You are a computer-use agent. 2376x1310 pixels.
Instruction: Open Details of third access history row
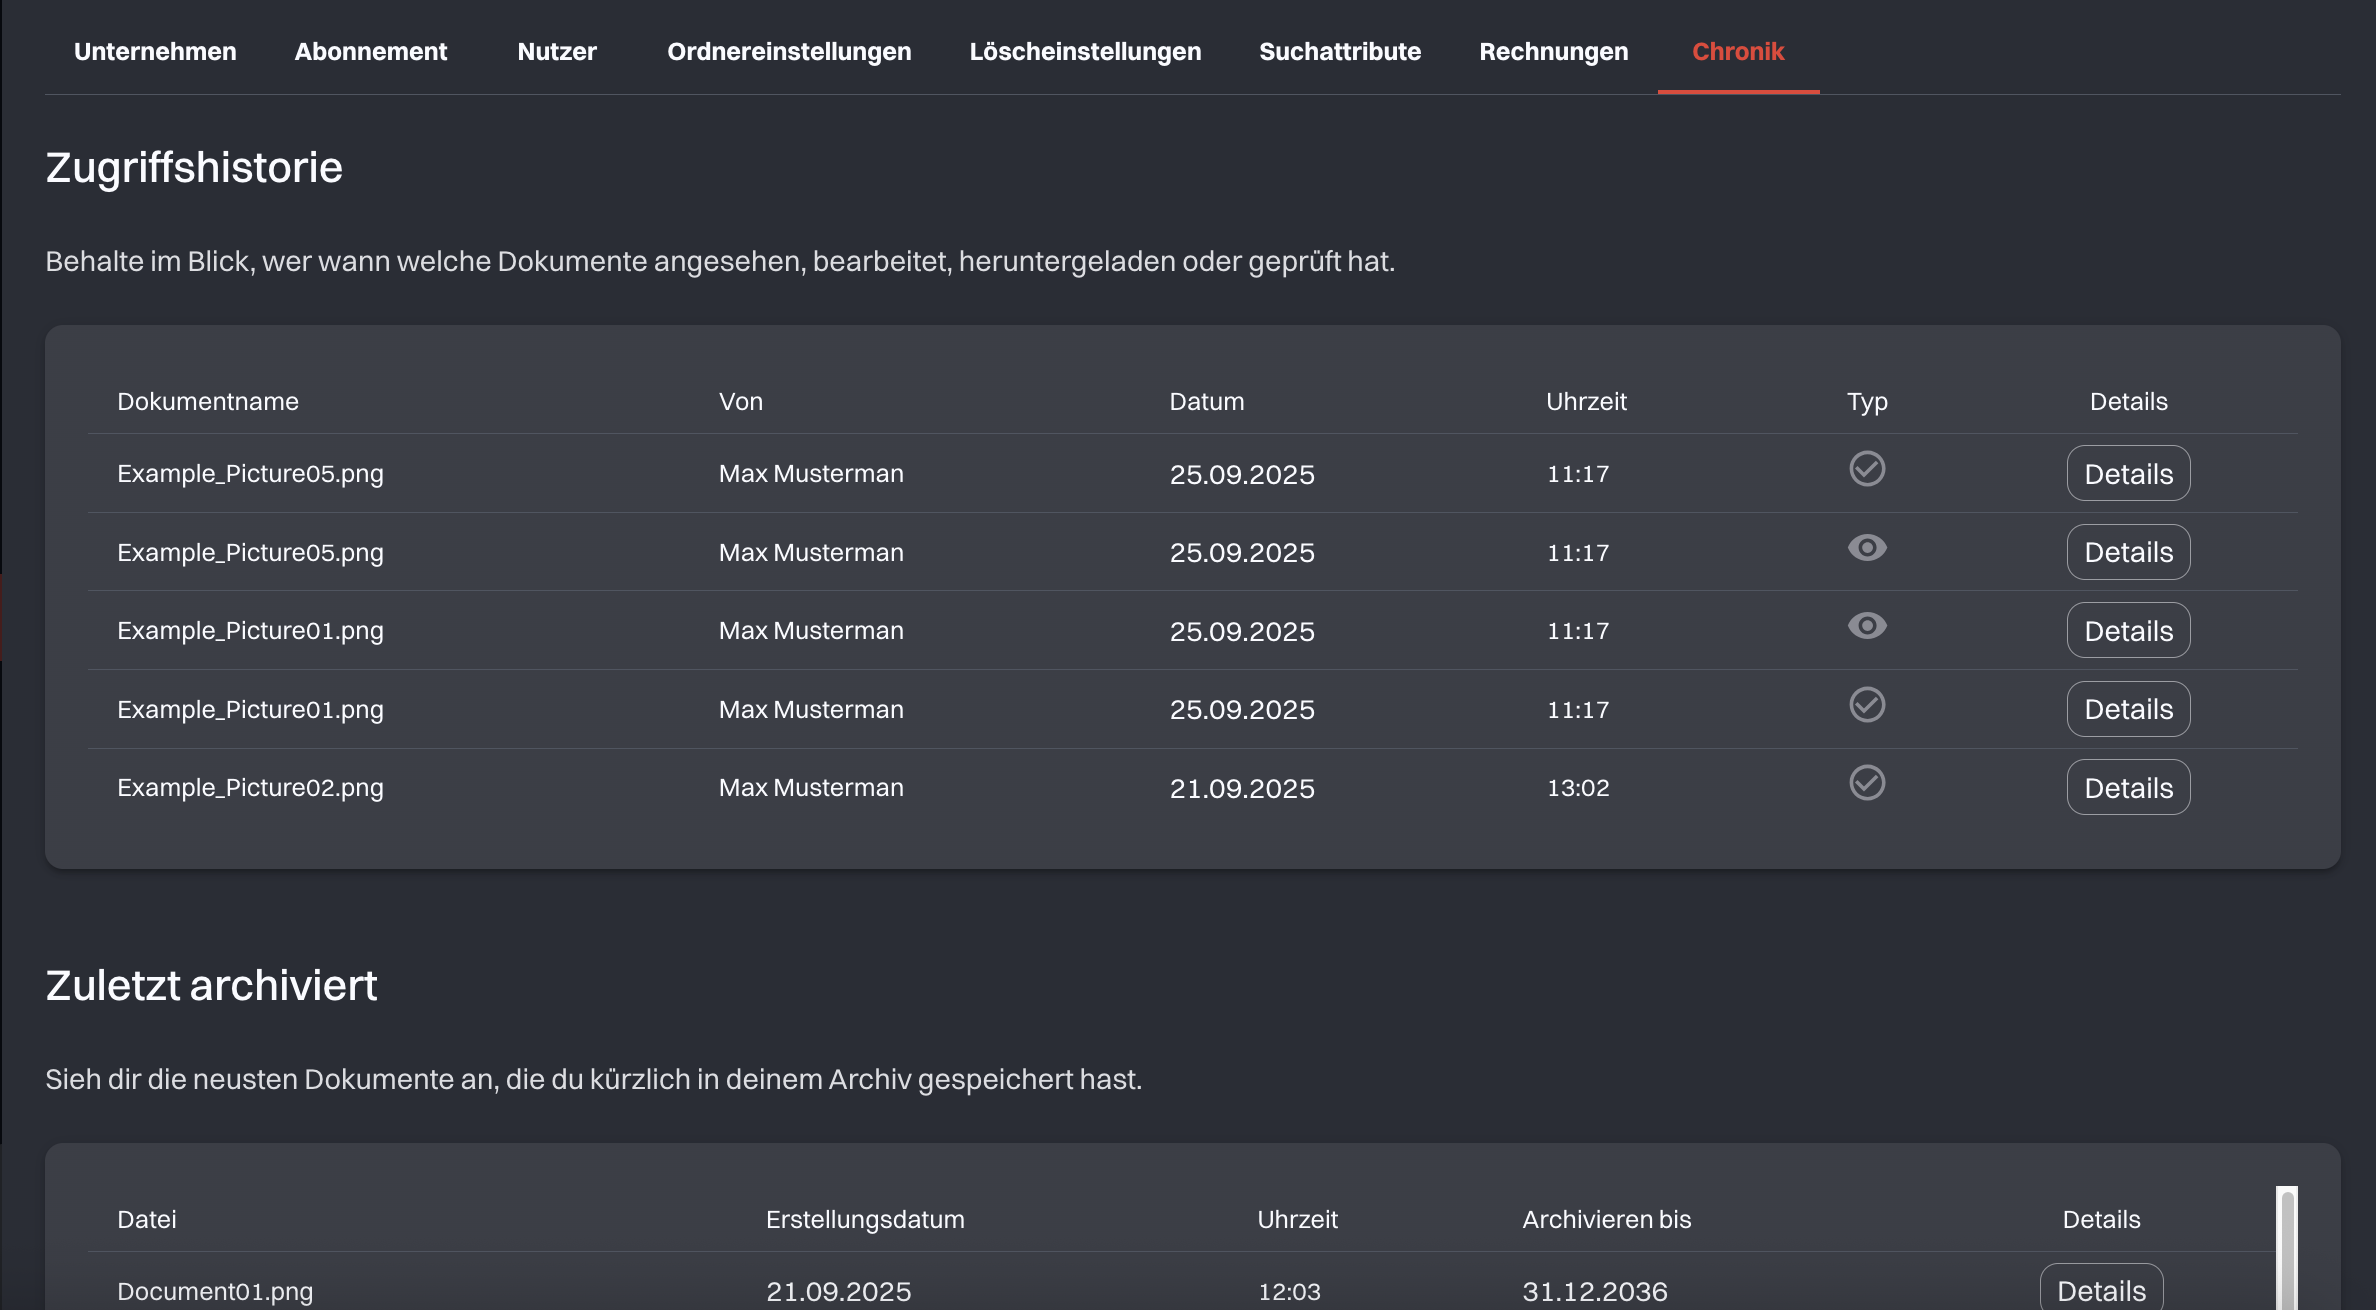[x=2128, y=631]
